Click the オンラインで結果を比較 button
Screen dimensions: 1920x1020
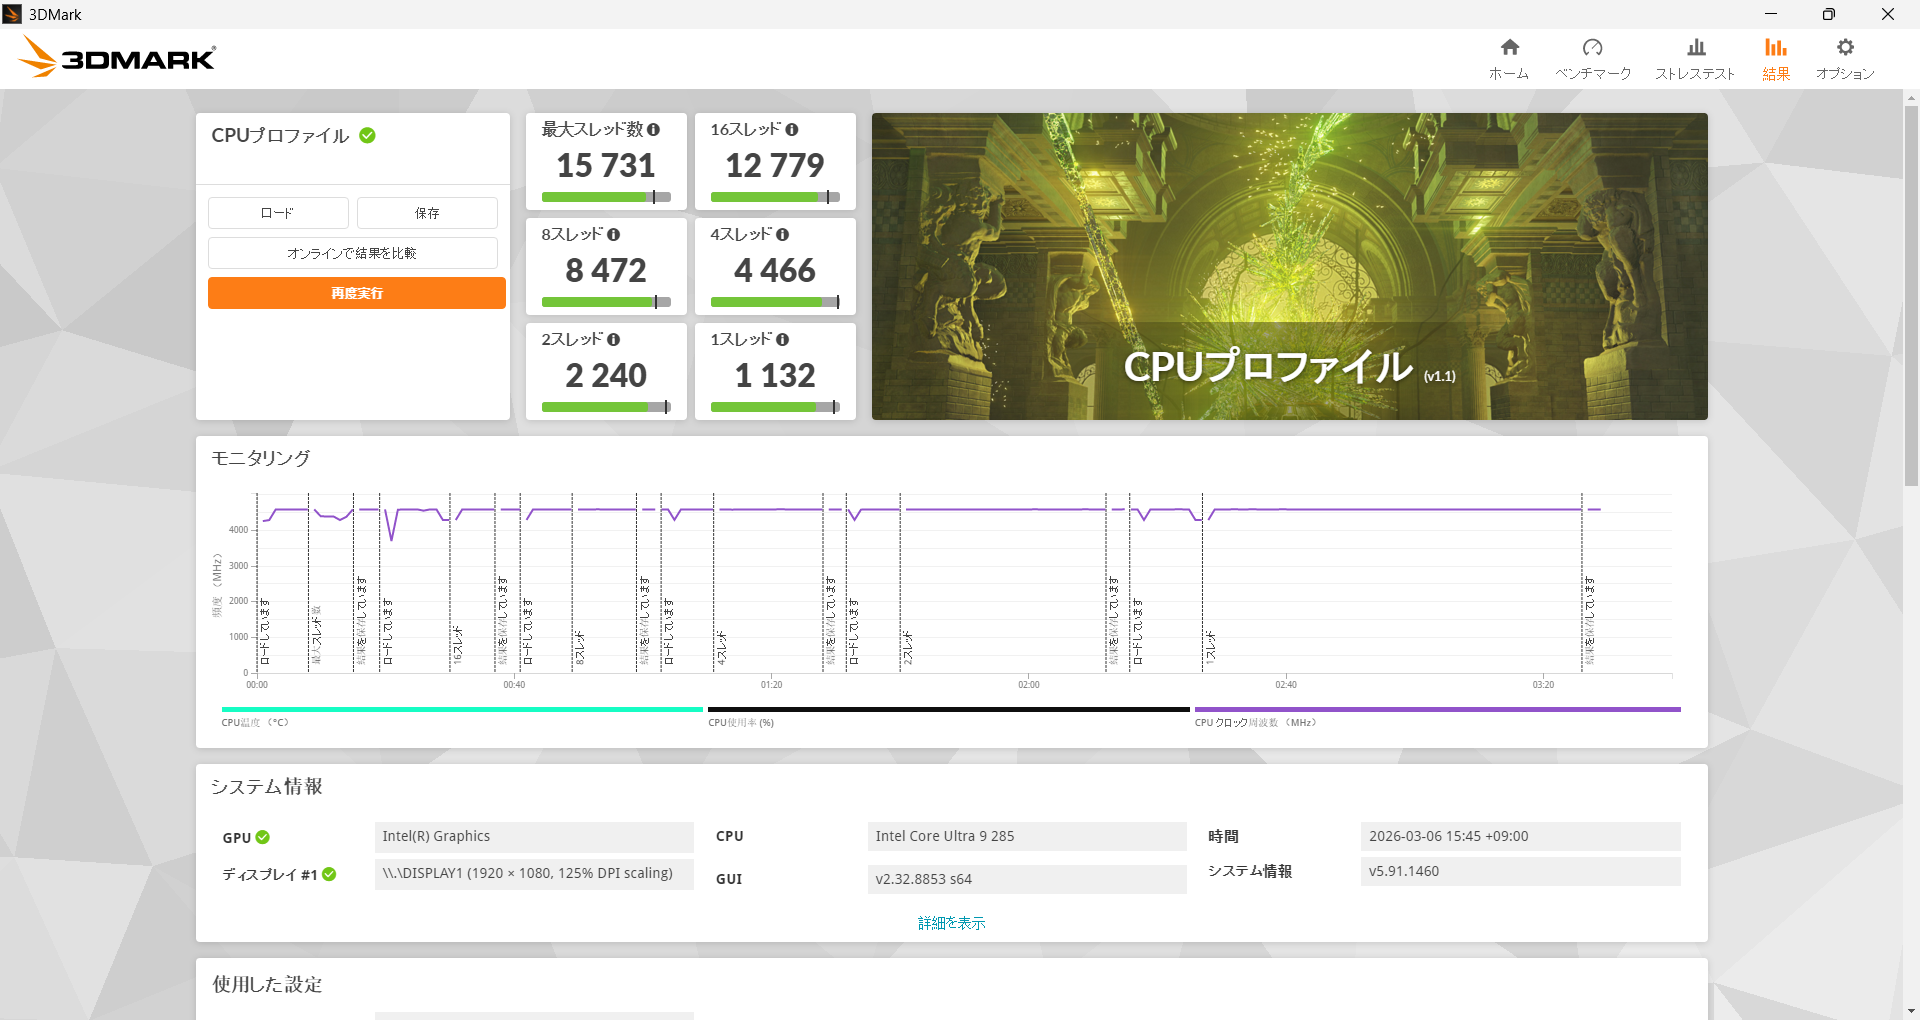tap(352, 253)
